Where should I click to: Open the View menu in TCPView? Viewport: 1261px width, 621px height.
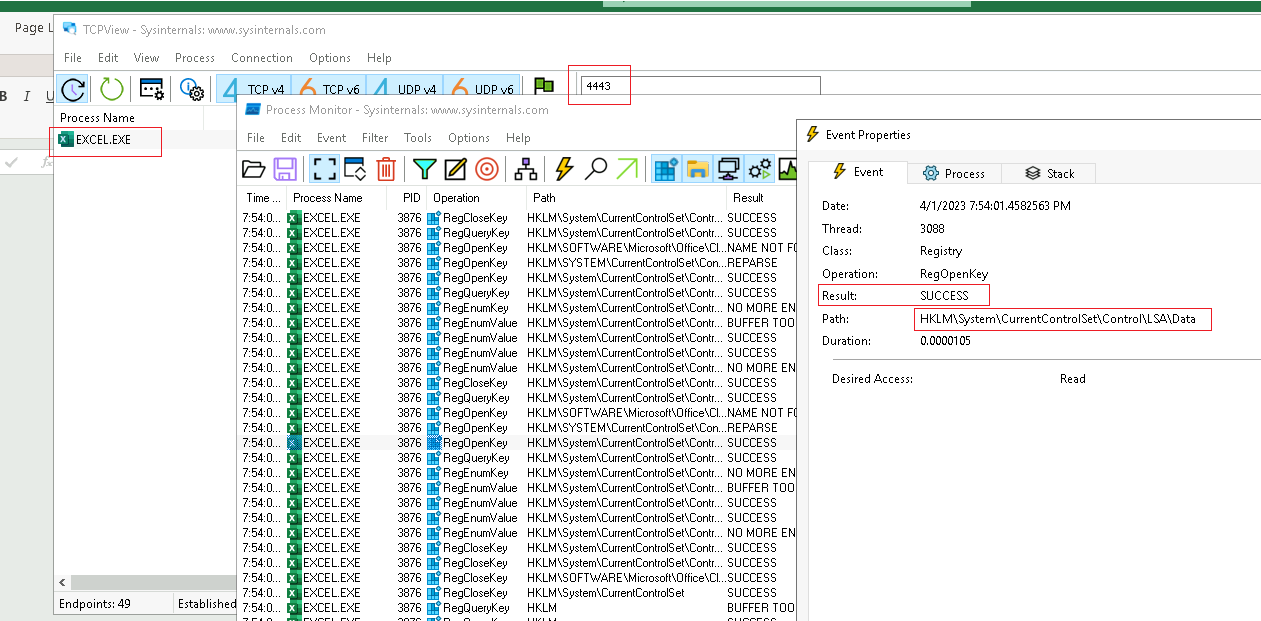point(147,58)
